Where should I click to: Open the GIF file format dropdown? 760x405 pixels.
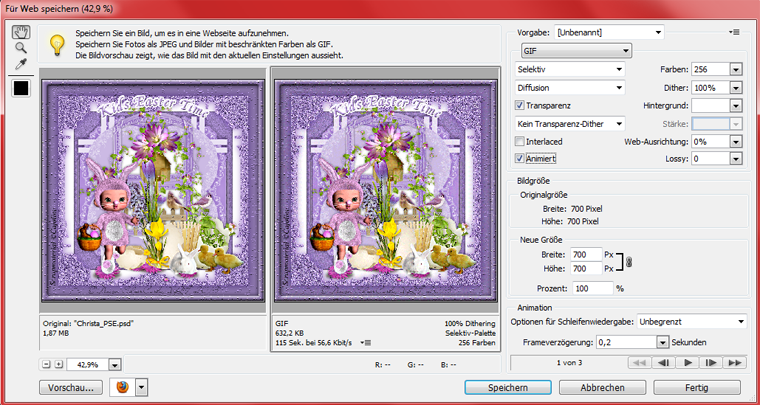coord(576,50)
